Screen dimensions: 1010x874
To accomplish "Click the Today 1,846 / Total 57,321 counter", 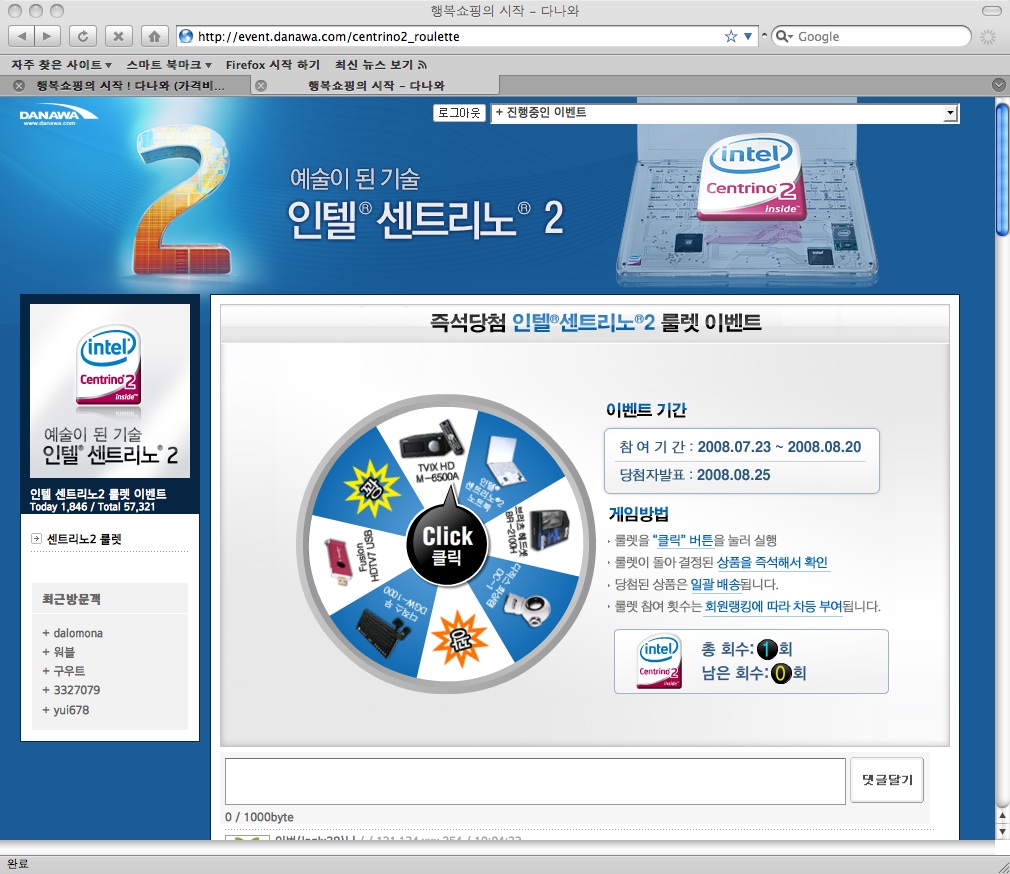I will click(x=92, y=507).
